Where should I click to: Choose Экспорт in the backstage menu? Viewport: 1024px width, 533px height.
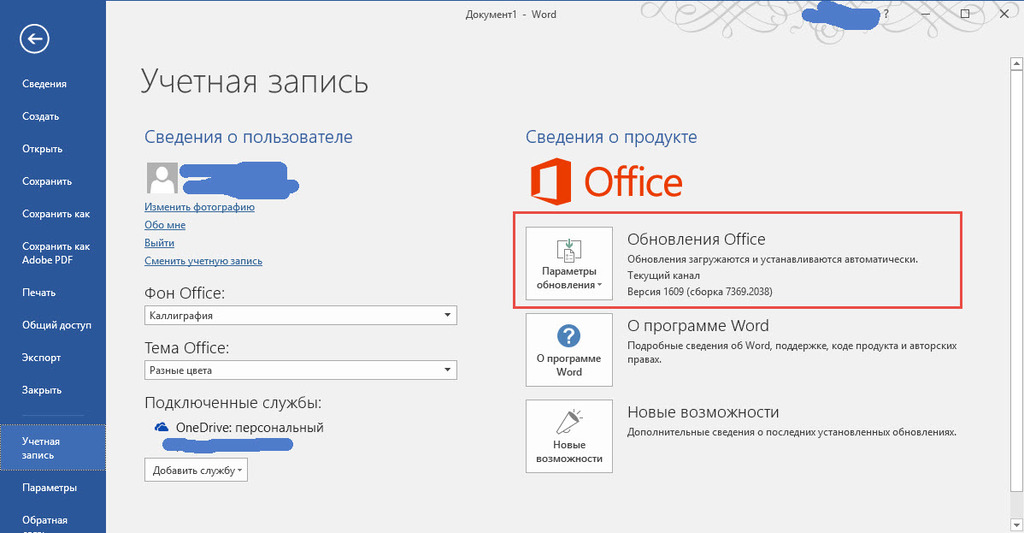(42, 357)
